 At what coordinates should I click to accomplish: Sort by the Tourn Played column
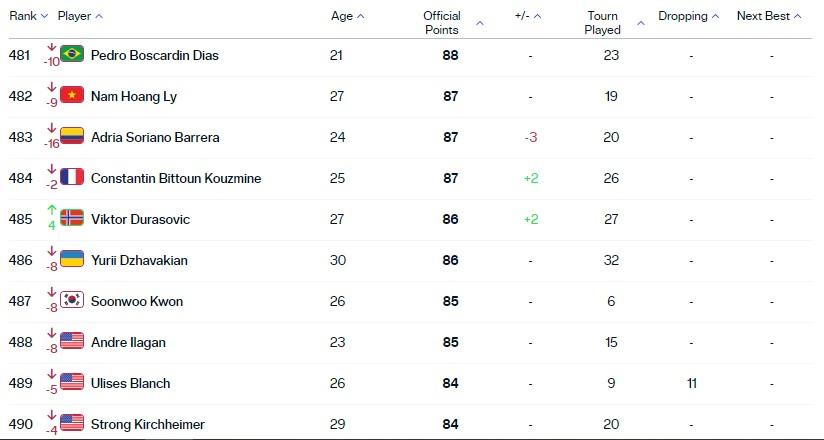tap(614, 23)
